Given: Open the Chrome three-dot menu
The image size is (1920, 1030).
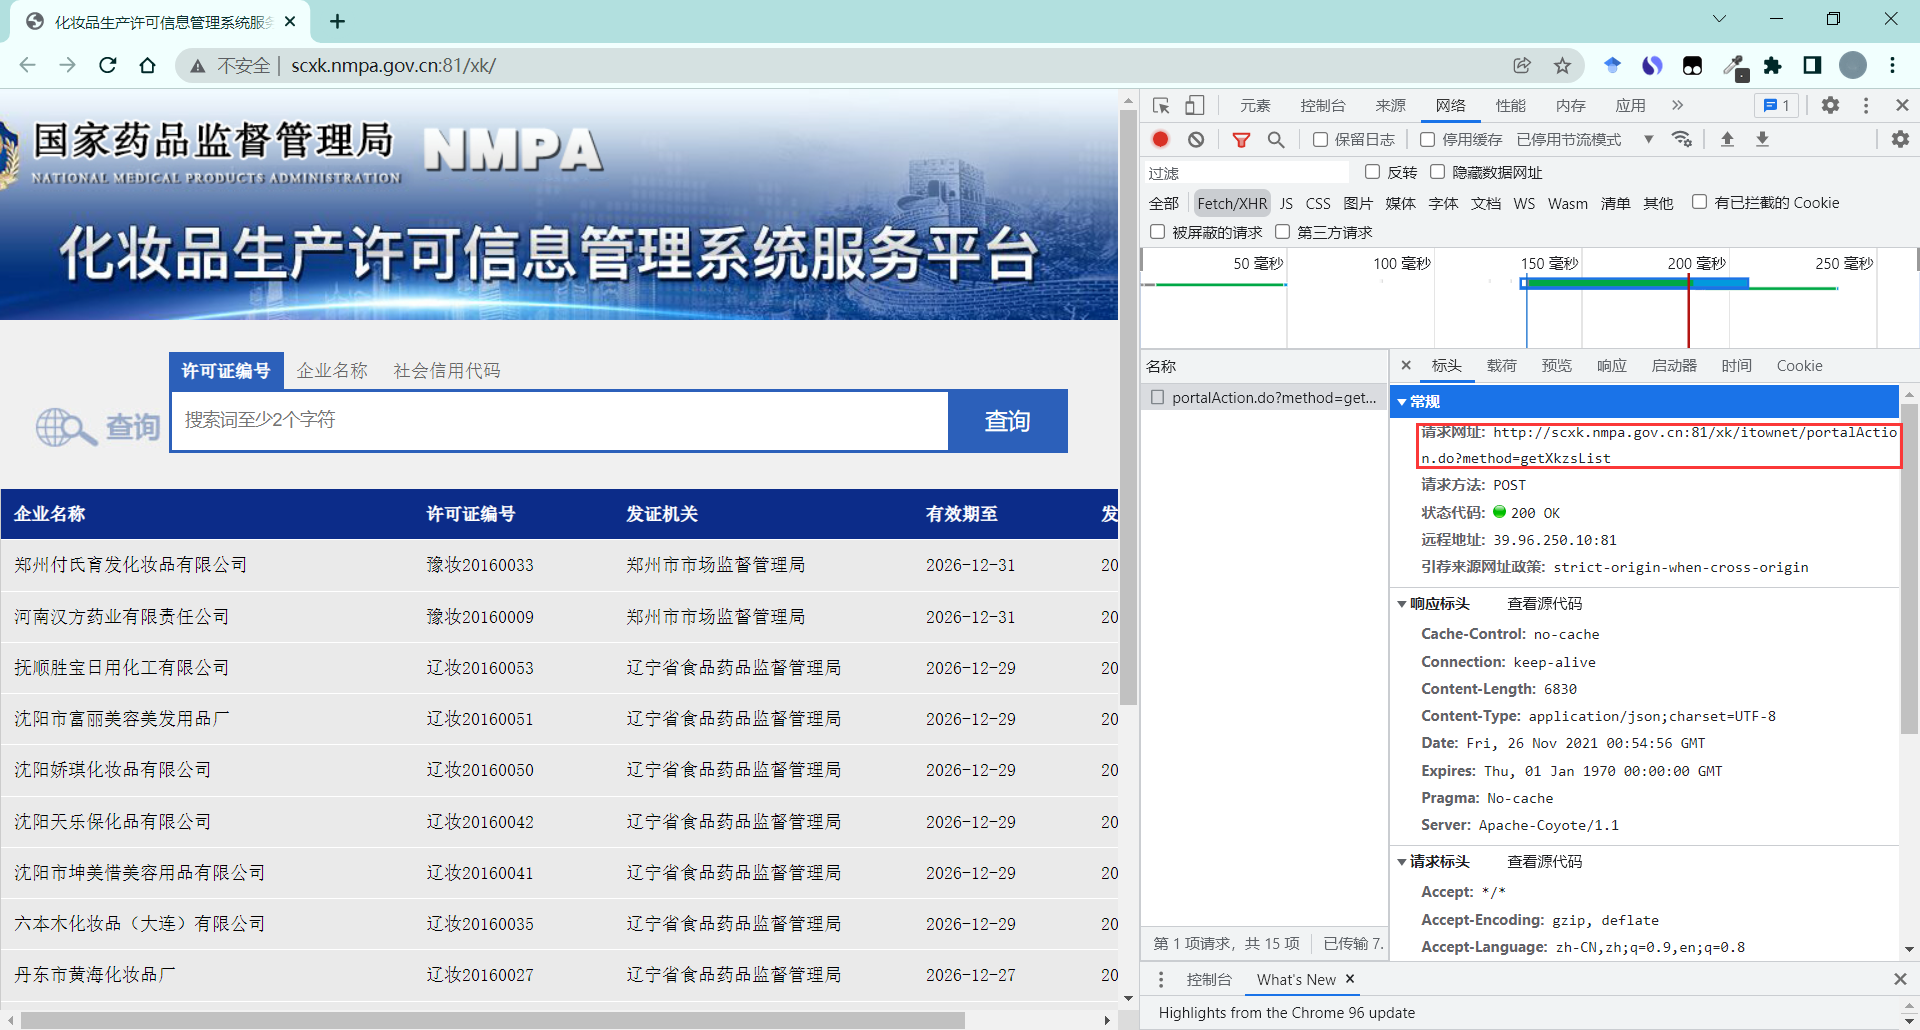Looking at the screenshot, I should (1892, 65).
